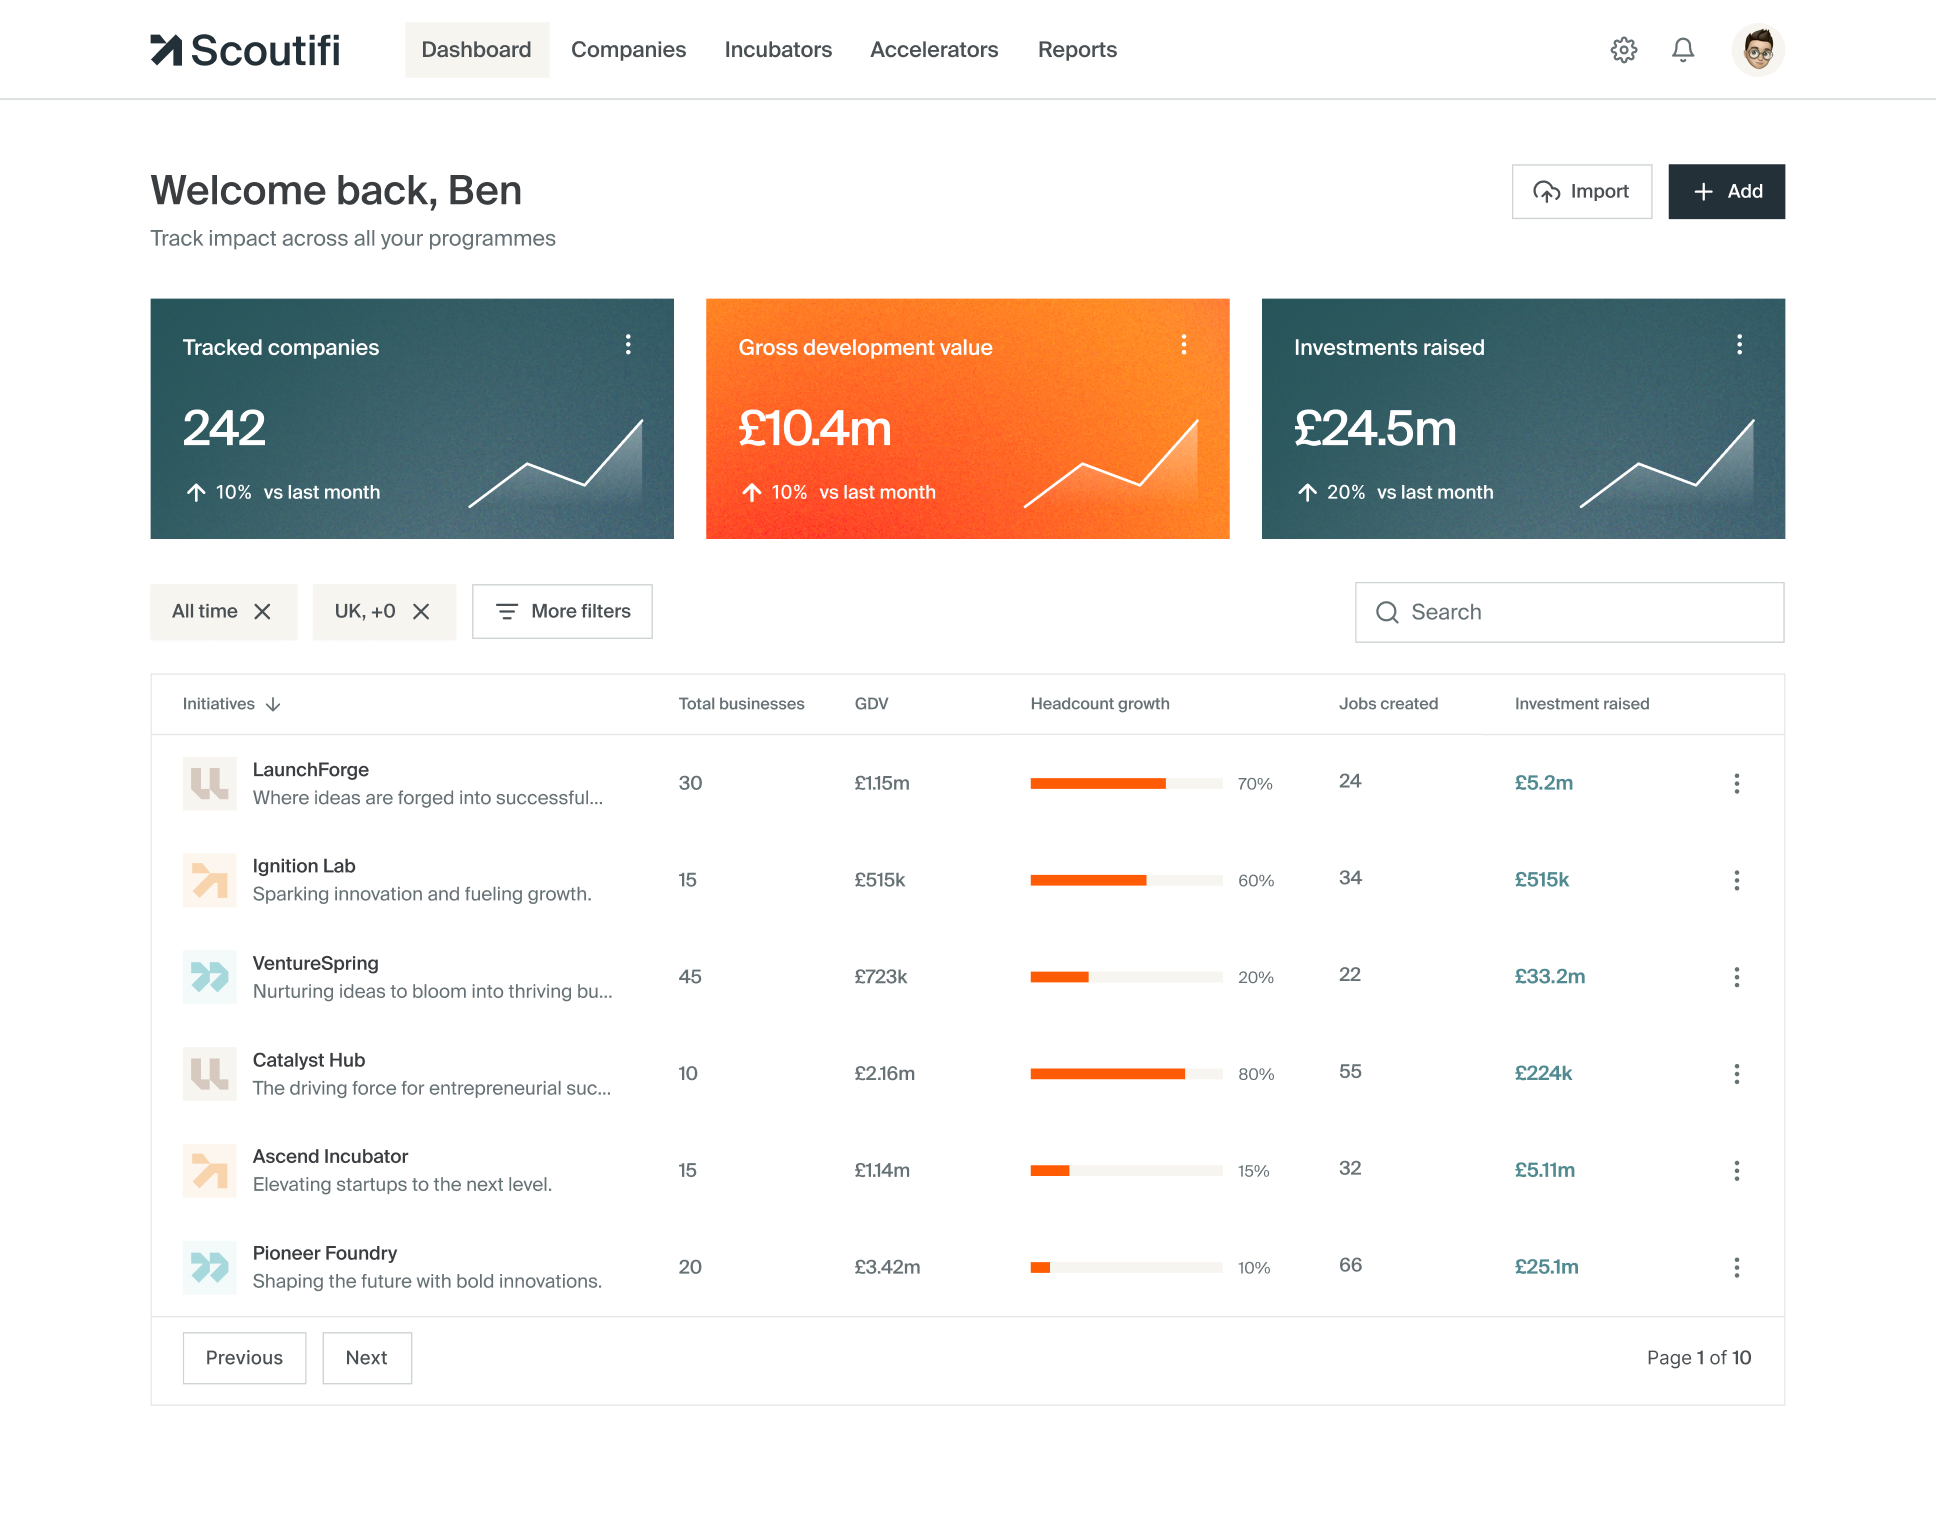
Task: Open the user profile avatar
Action: click(x=1757, y=50)
